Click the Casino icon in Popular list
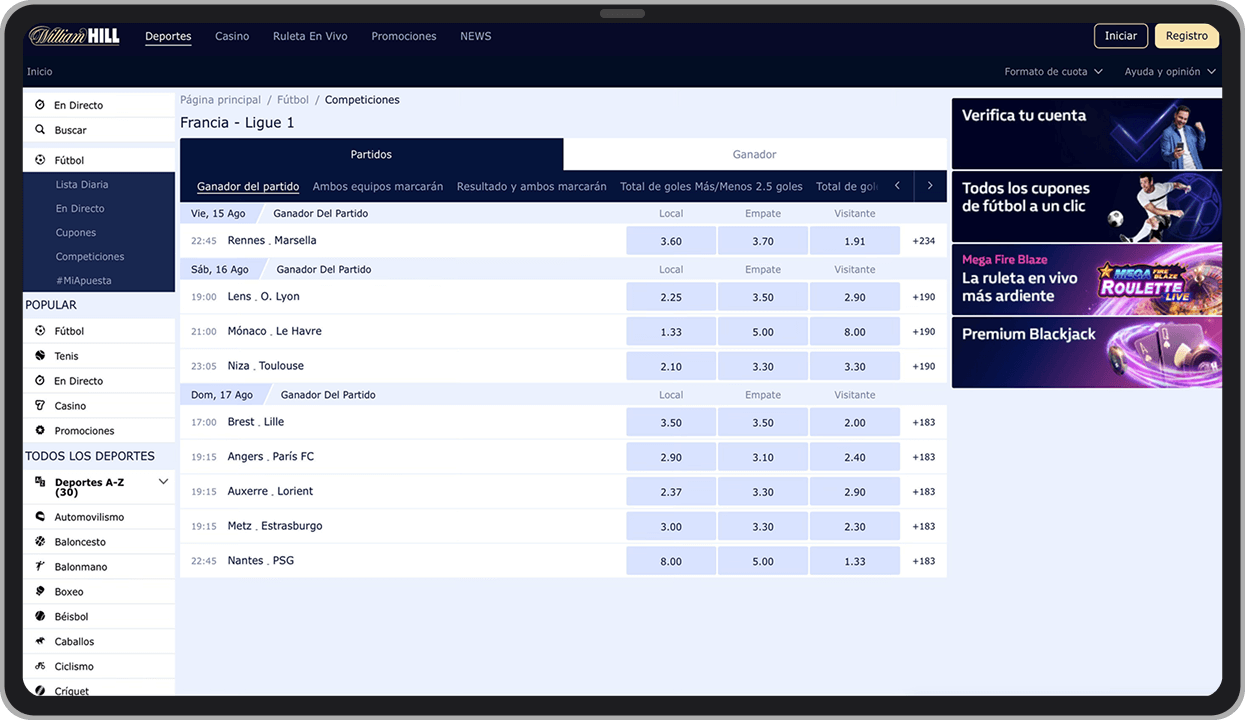Image resolution: width=1245 pixels, height=720 pixels. [40, 406]
